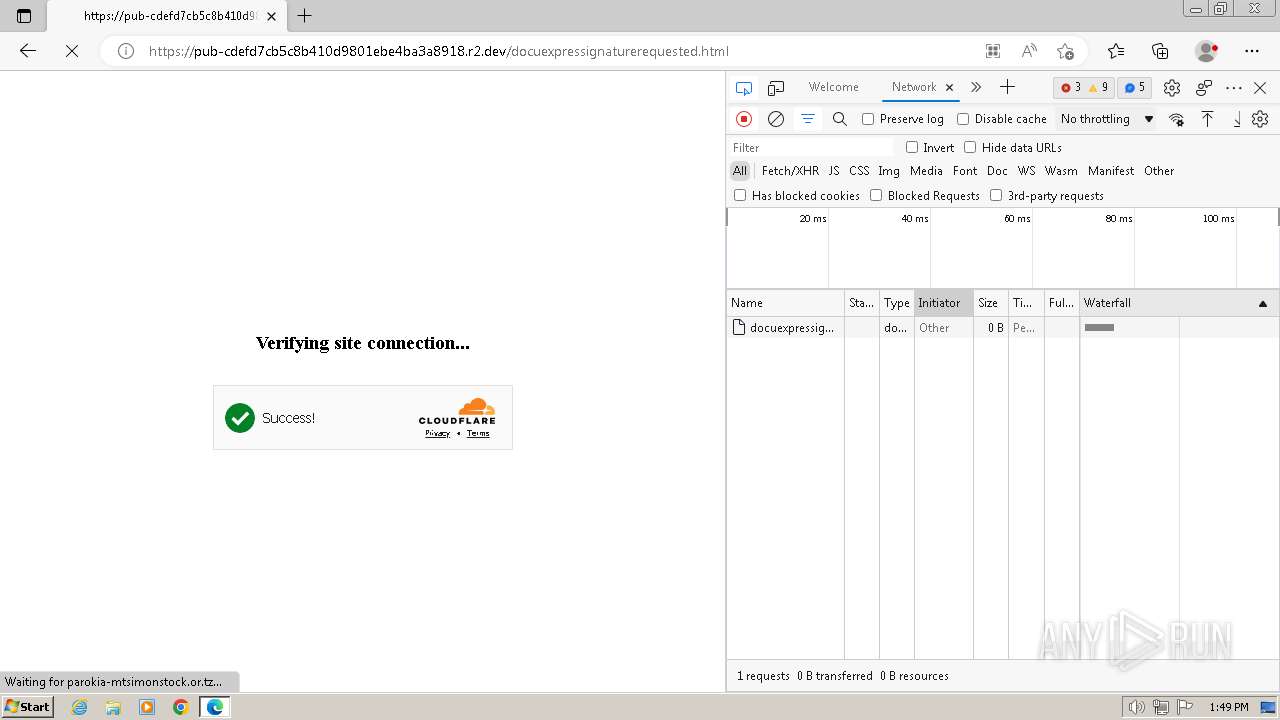The image size is (1280, 720).
Task: Filter by Media requests
Action: tap(926, 171)
